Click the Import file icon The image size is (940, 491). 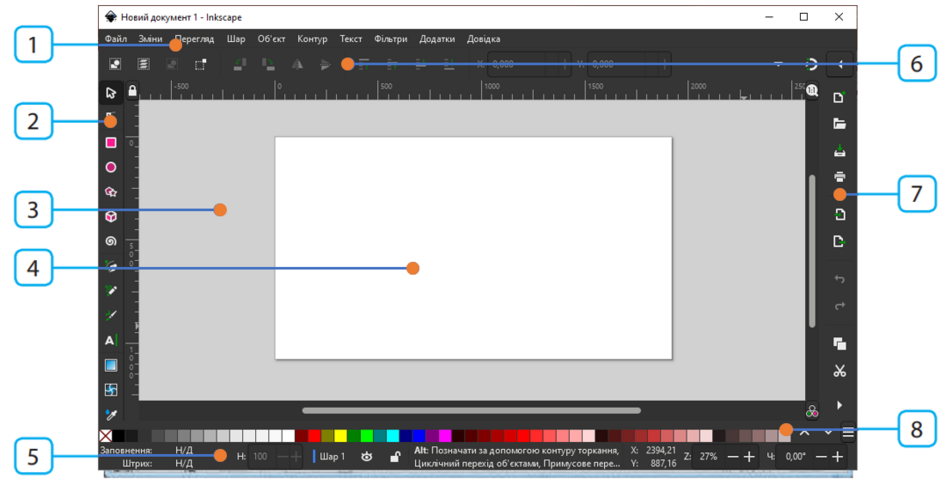pyautogui.click(x=839, y=215)
